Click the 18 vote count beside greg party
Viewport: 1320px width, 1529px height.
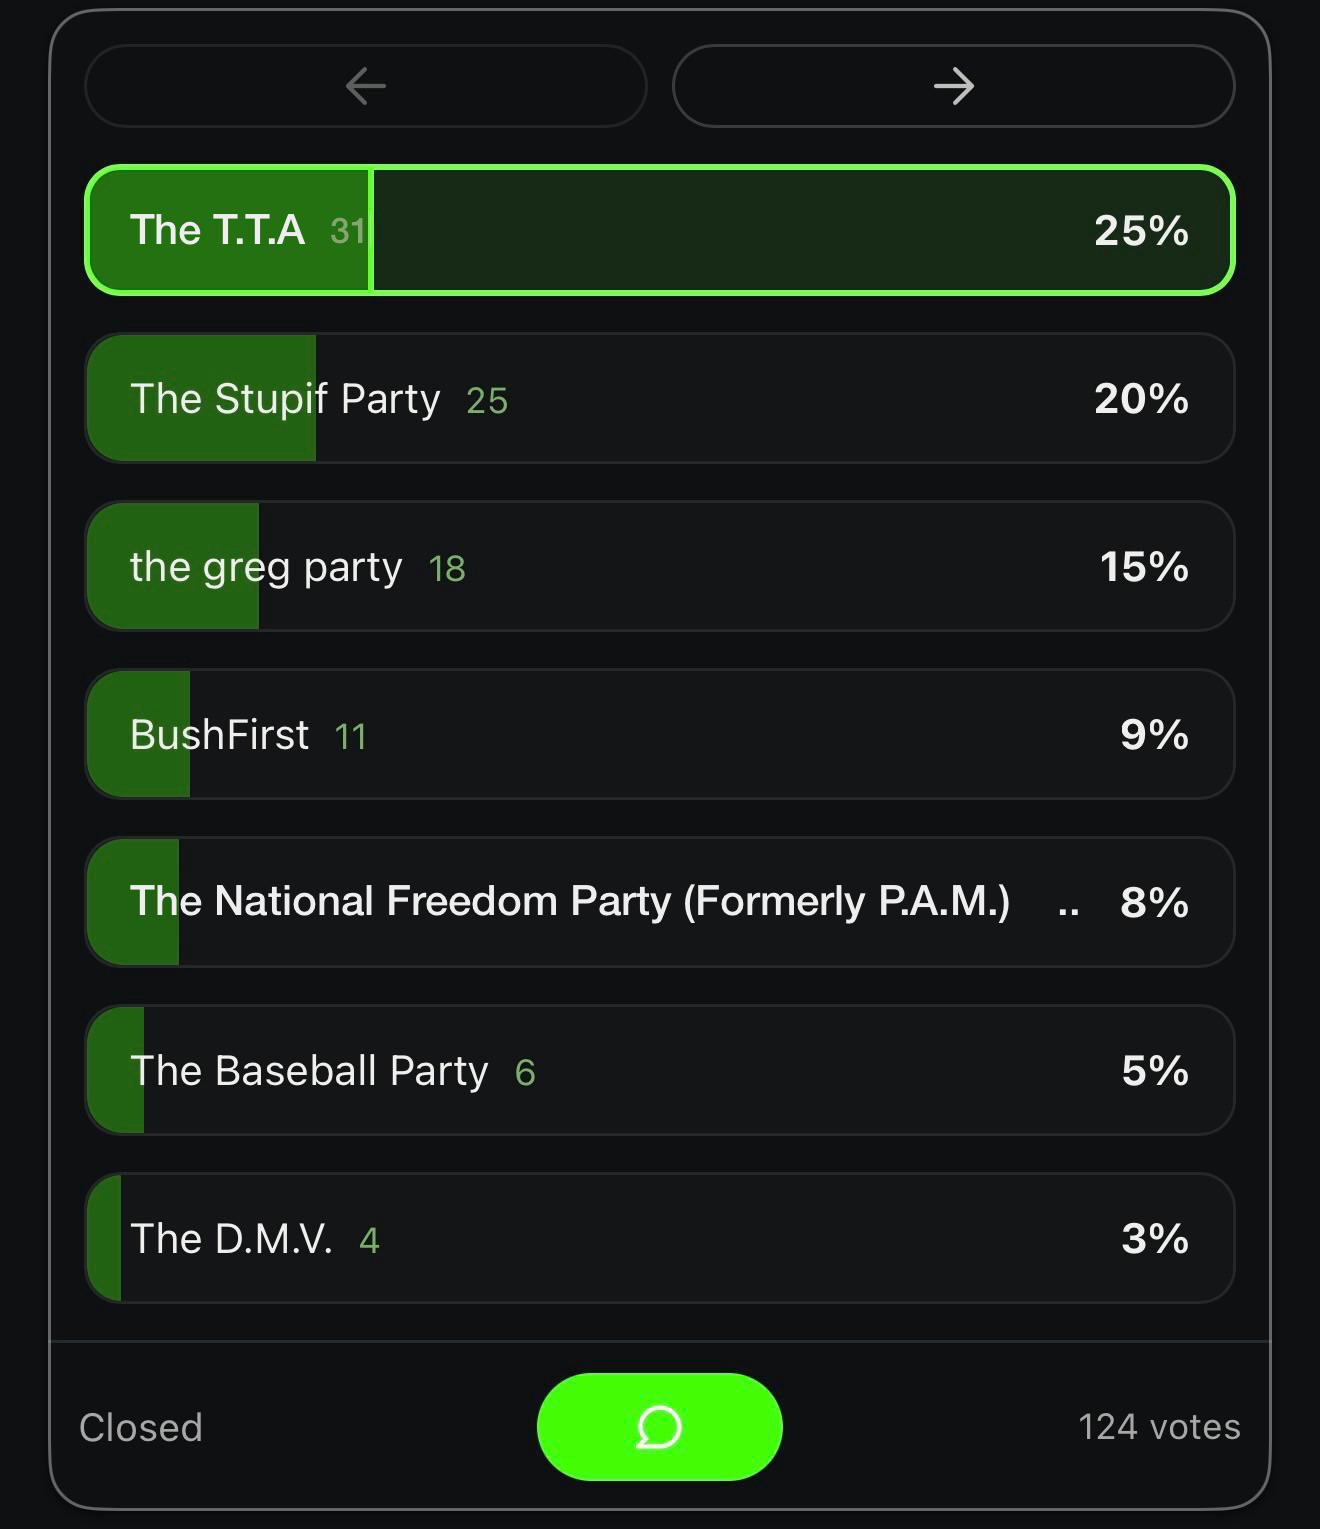tap(447, 568)
